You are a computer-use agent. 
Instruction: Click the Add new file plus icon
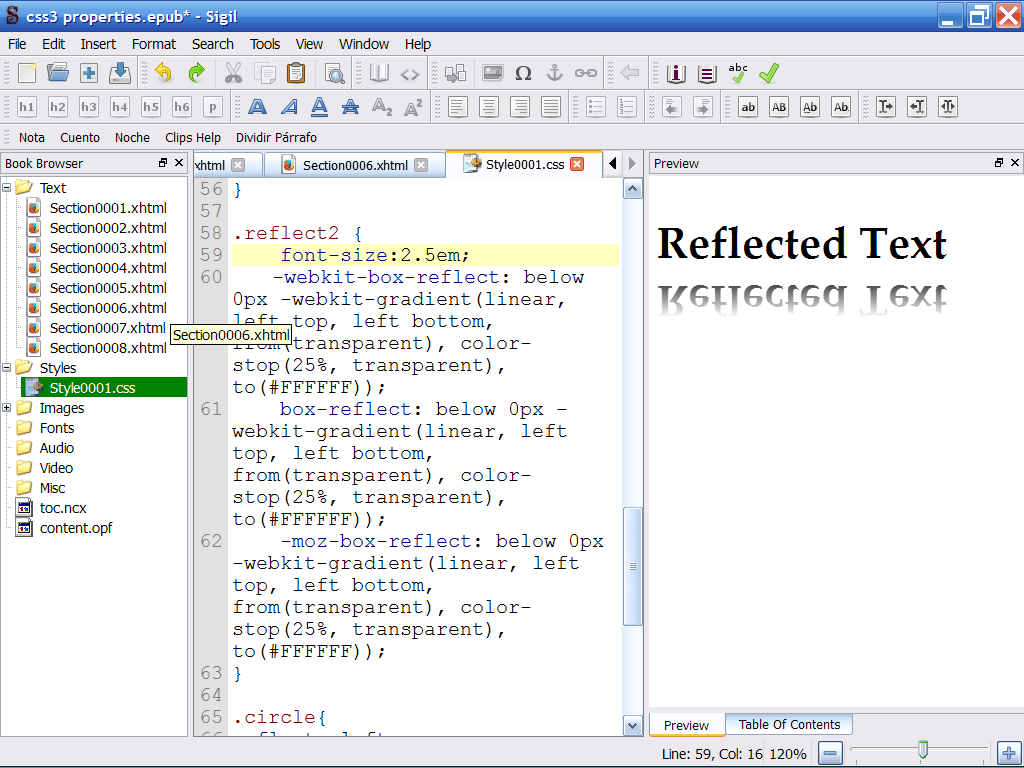point(89,73)
